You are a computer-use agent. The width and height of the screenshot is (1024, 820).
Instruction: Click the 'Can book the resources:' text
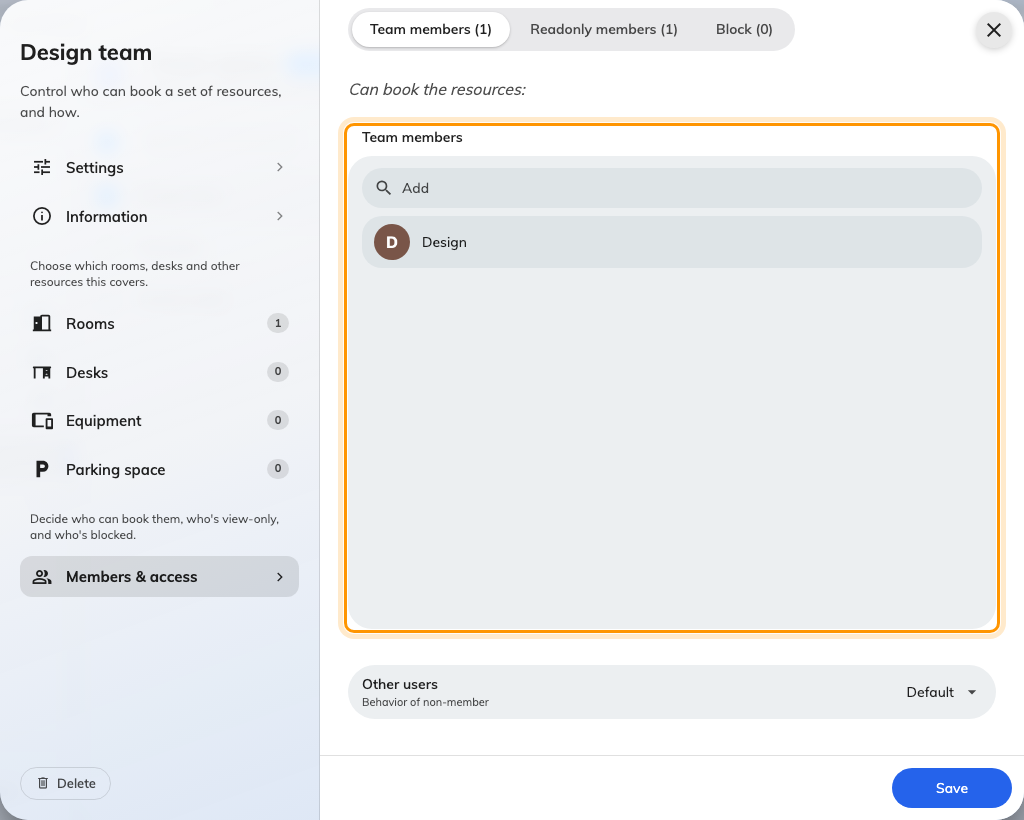[x=437, y=89]
